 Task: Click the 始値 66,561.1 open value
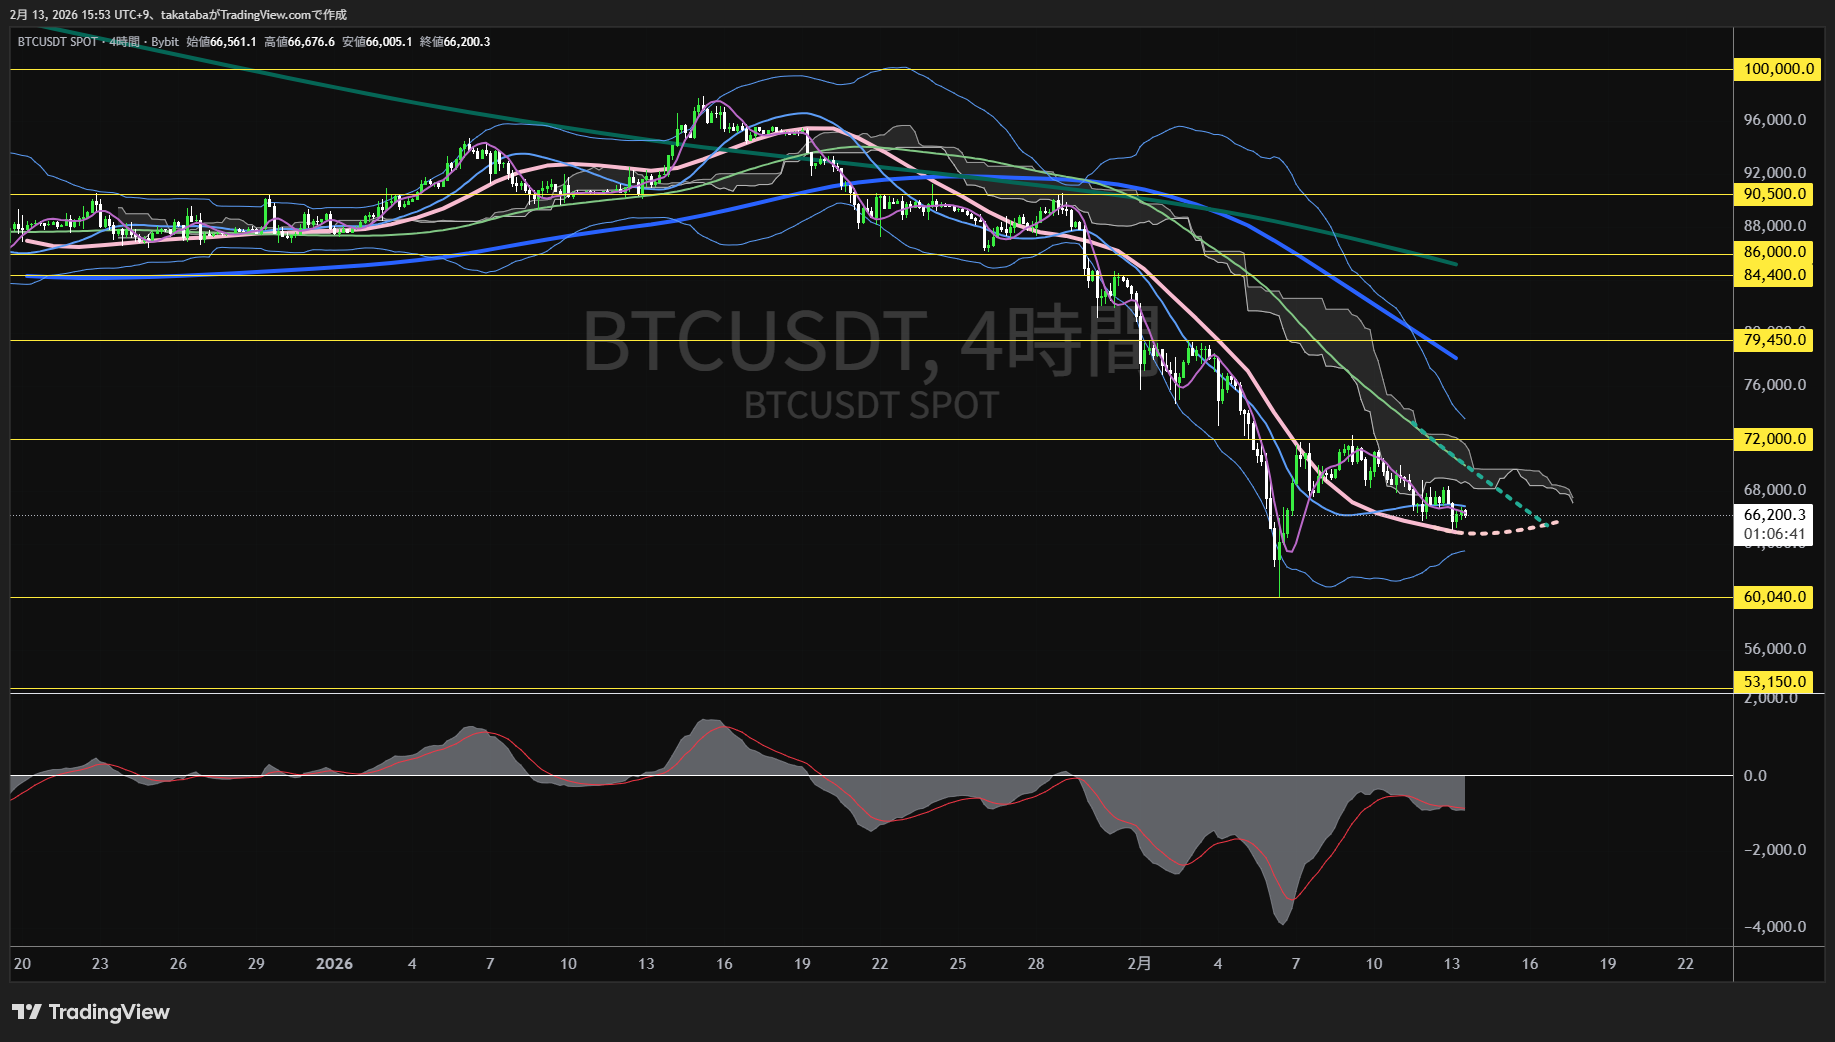(222, 42)
